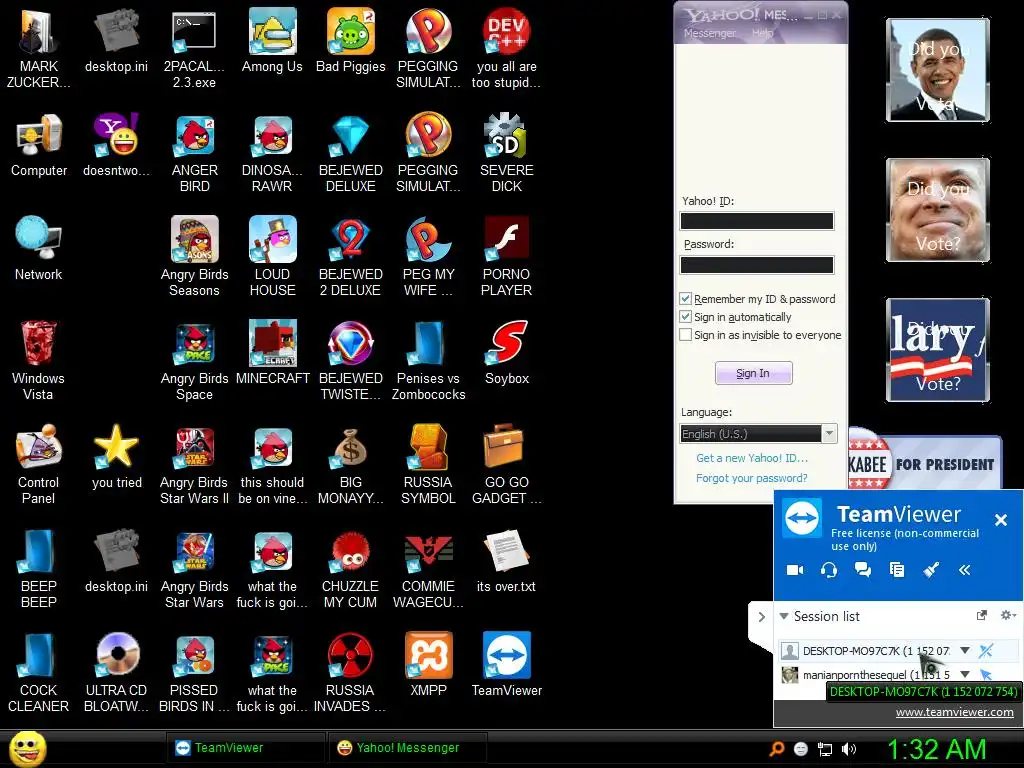Screen dimensions: 1024x768
Task: Open the volume speaker tray icon
Action: 848,749
